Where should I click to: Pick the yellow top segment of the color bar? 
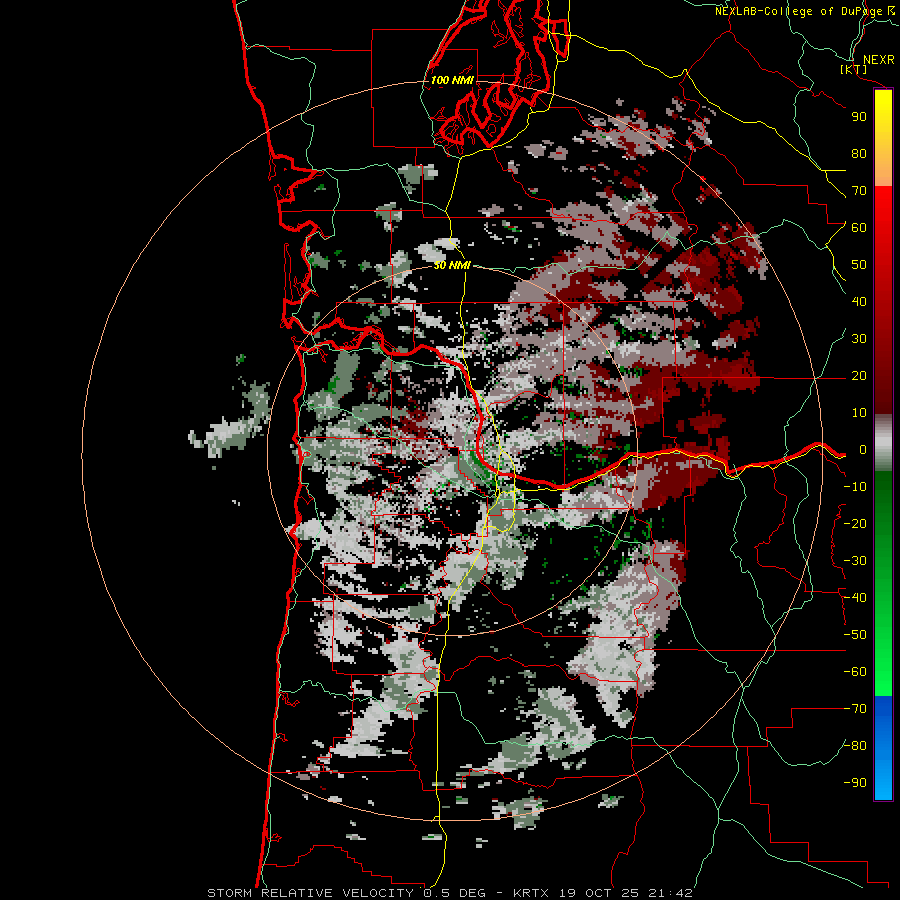[883, 138]
